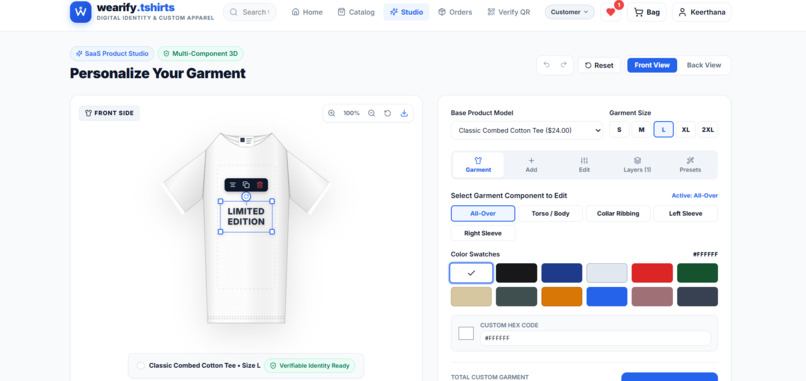Viewport: 806px width, 381px height.
Task: Open the Bag cart
Action: [x=647, y=12]
